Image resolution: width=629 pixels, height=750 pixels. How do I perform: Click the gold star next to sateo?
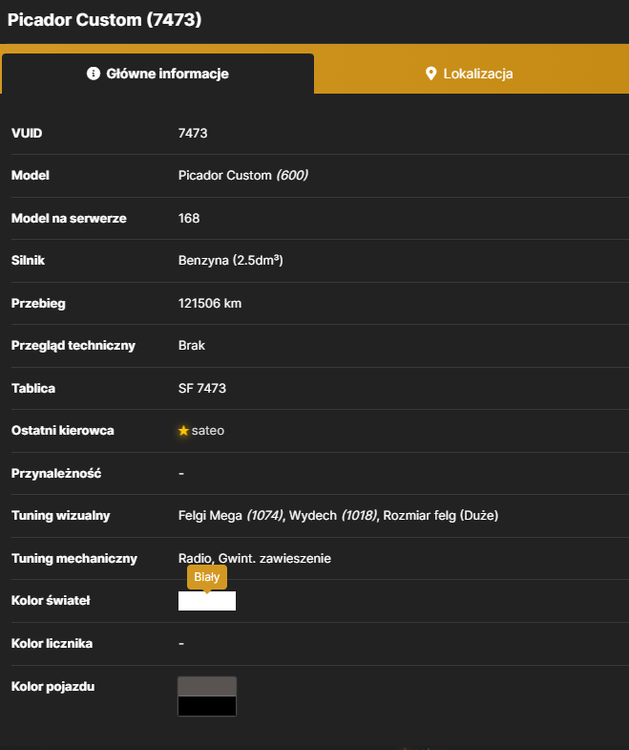point(183,430)
